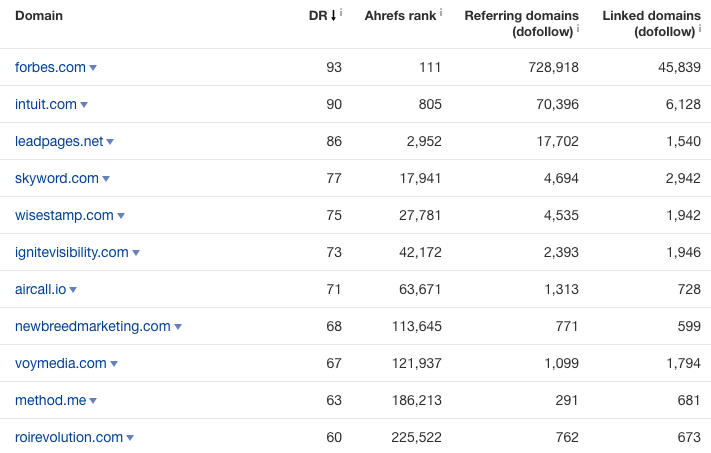Expand the newbreedmarketing.com dropdown arrow
This screenshot has height=453, width=711.
pyautogui.click(x=178, y=327)
